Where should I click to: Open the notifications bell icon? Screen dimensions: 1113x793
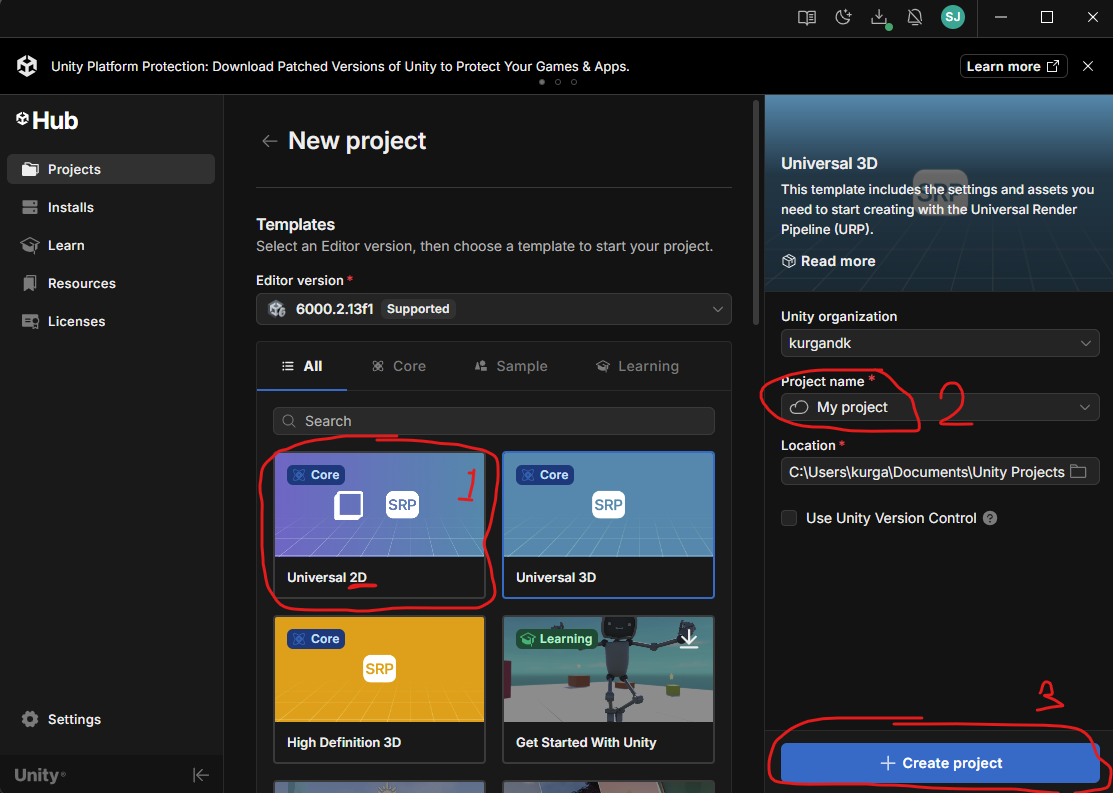pos(914,17)
